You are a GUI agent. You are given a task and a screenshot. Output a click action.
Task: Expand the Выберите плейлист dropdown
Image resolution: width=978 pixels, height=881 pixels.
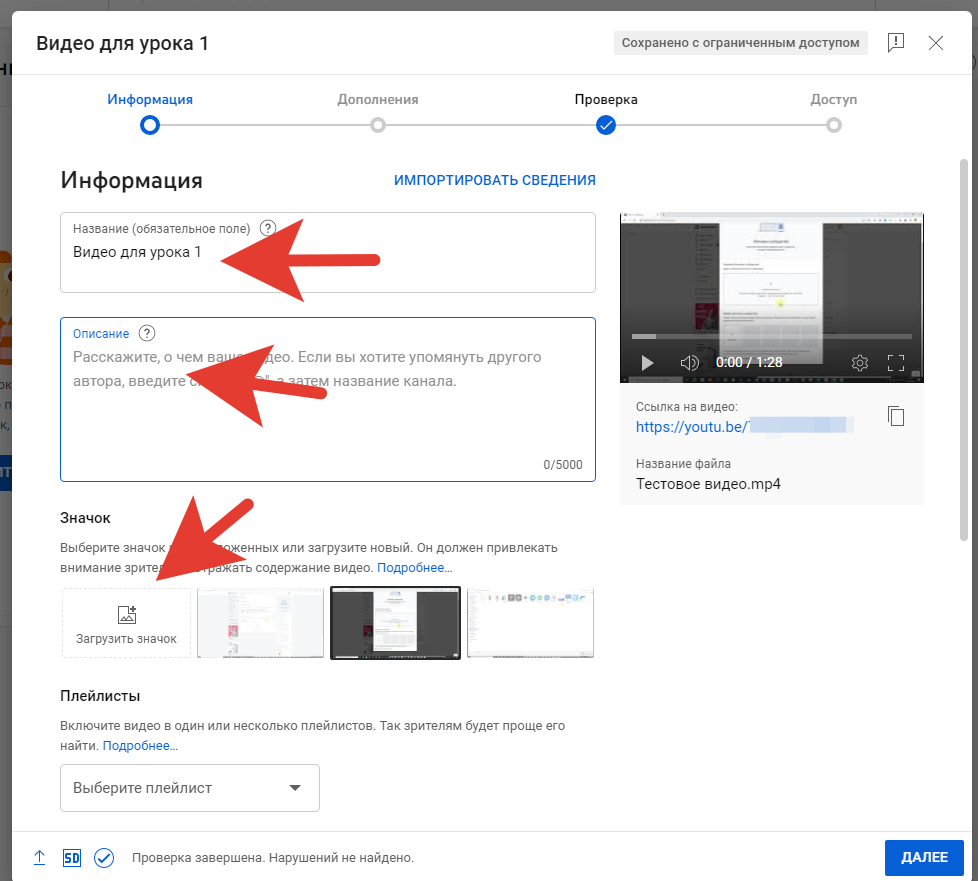[x=190, y=788]
